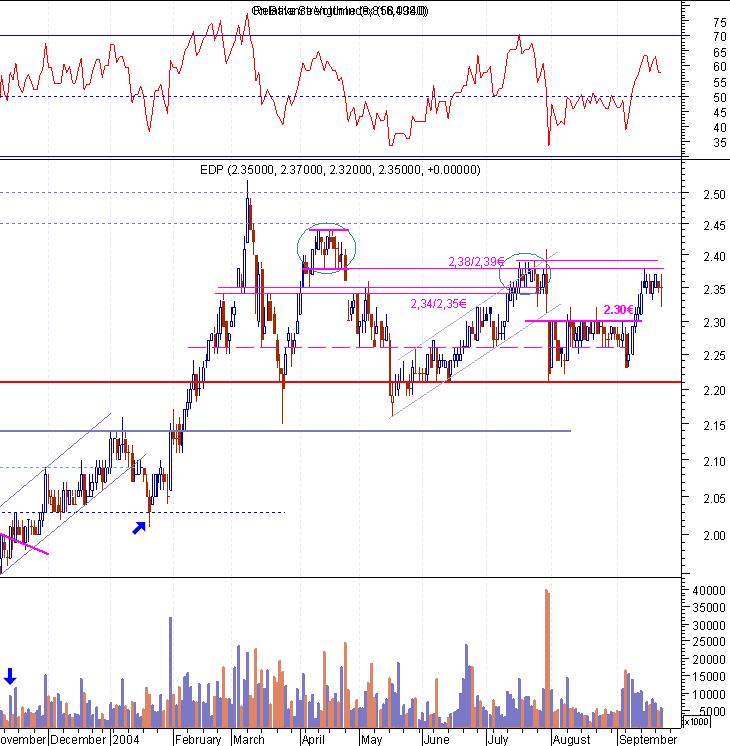Click the tallest volume bar in late July

click(547, 658)
